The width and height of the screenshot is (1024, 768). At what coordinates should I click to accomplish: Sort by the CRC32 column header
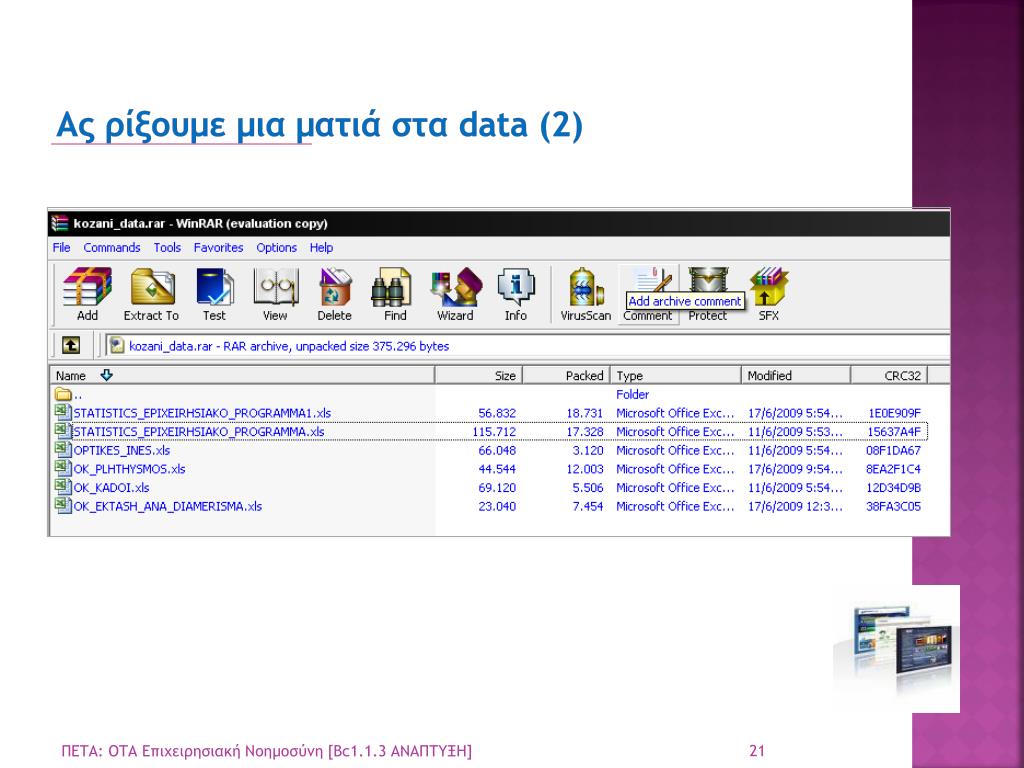[x=889, y=376]
